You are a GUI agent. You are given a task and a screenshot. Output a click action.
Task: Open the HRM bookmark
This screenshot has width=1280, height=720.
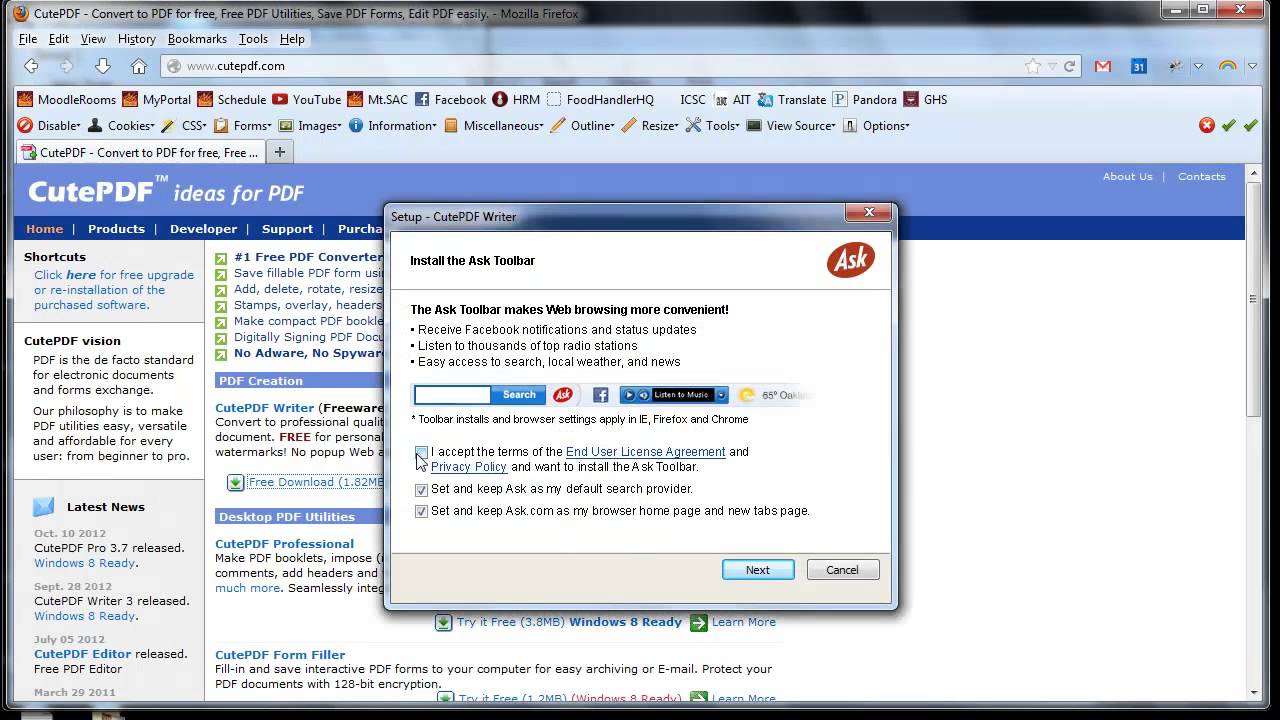[517, 99]
